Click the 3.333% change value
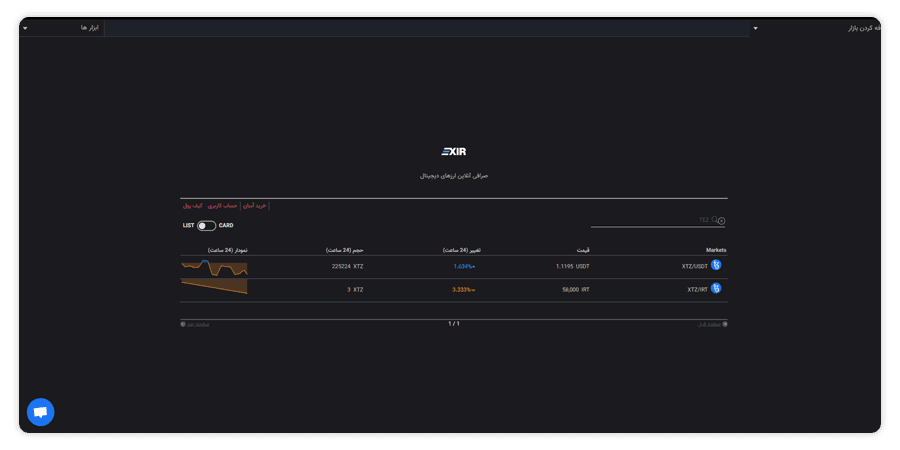 click(x=464, y=290)
